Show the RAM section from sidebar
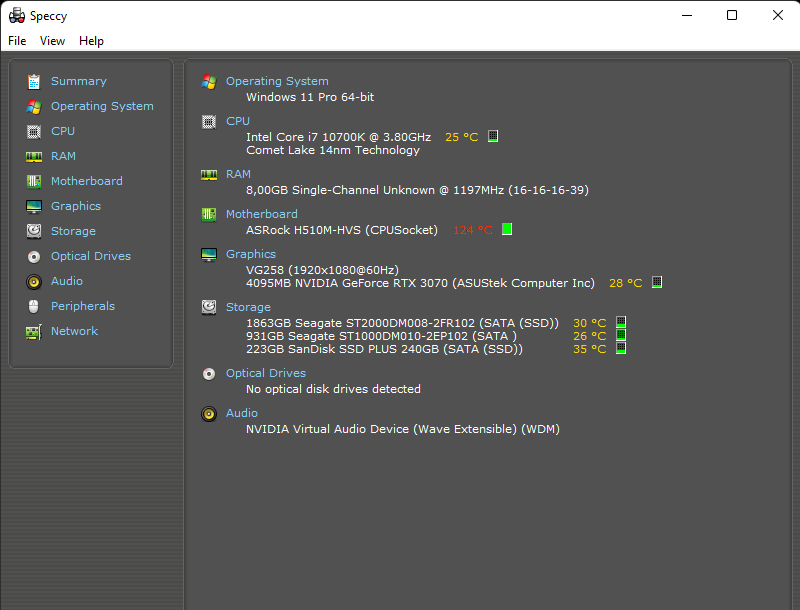Screen dimensions: 800x610 (63, 156)
